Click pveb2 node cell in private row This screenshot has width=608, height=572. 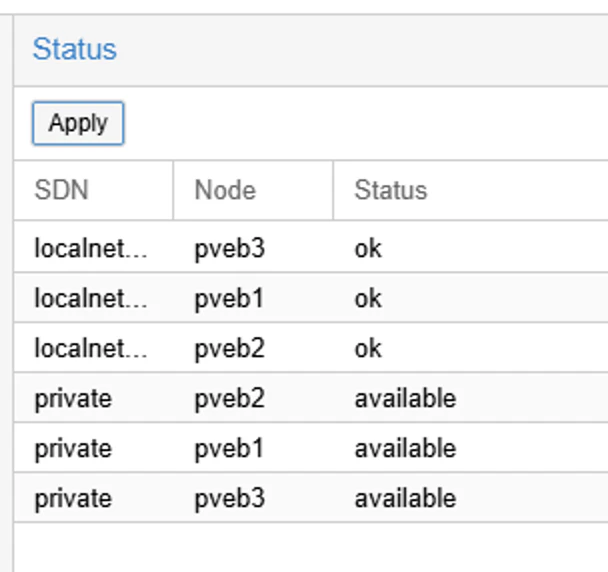(x=229, y=398)
